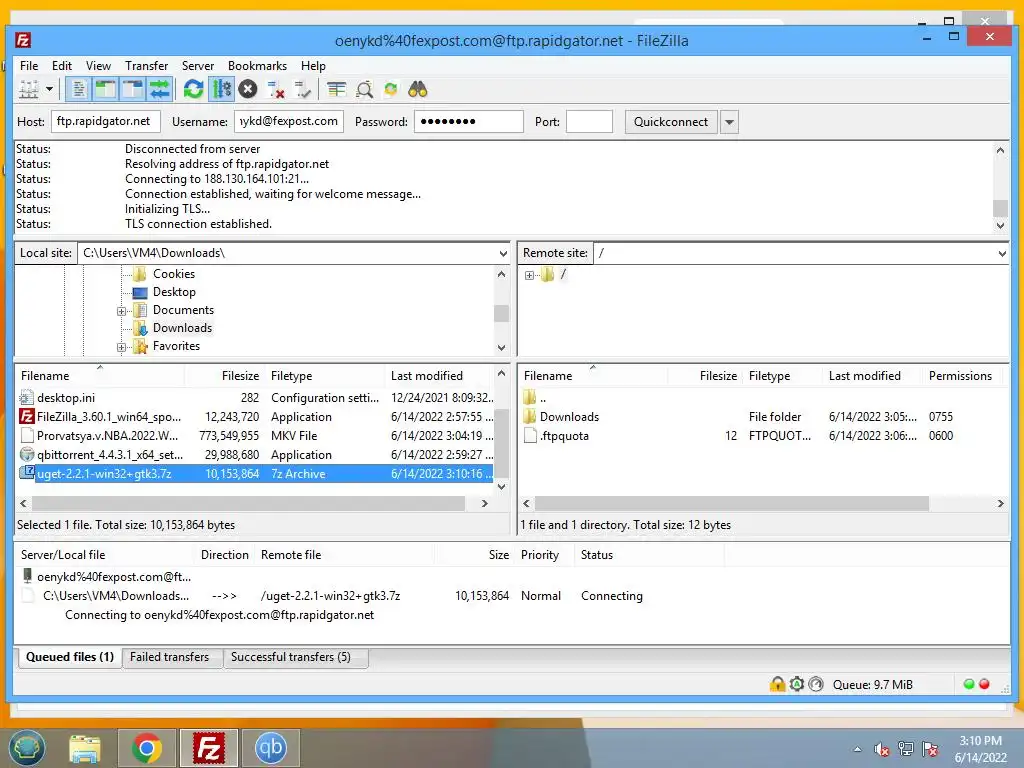
Task: Select the Cookies folder in local tree
Action: 174,274
